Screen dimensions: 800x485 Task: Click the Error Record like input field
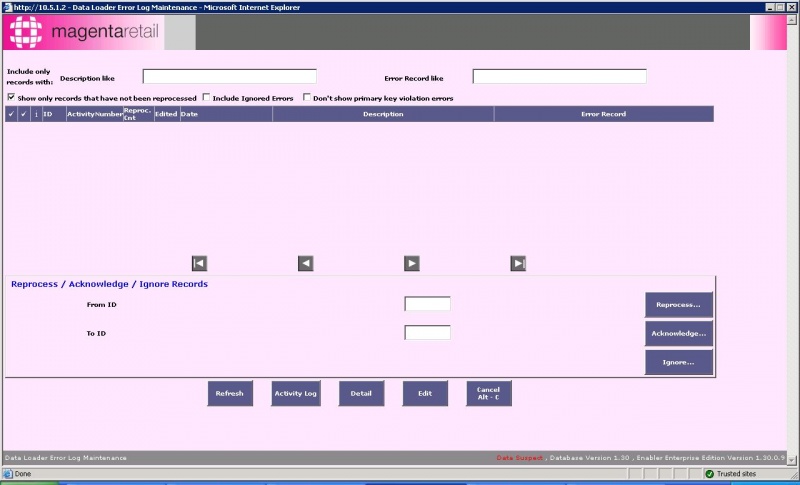[559, 76]
